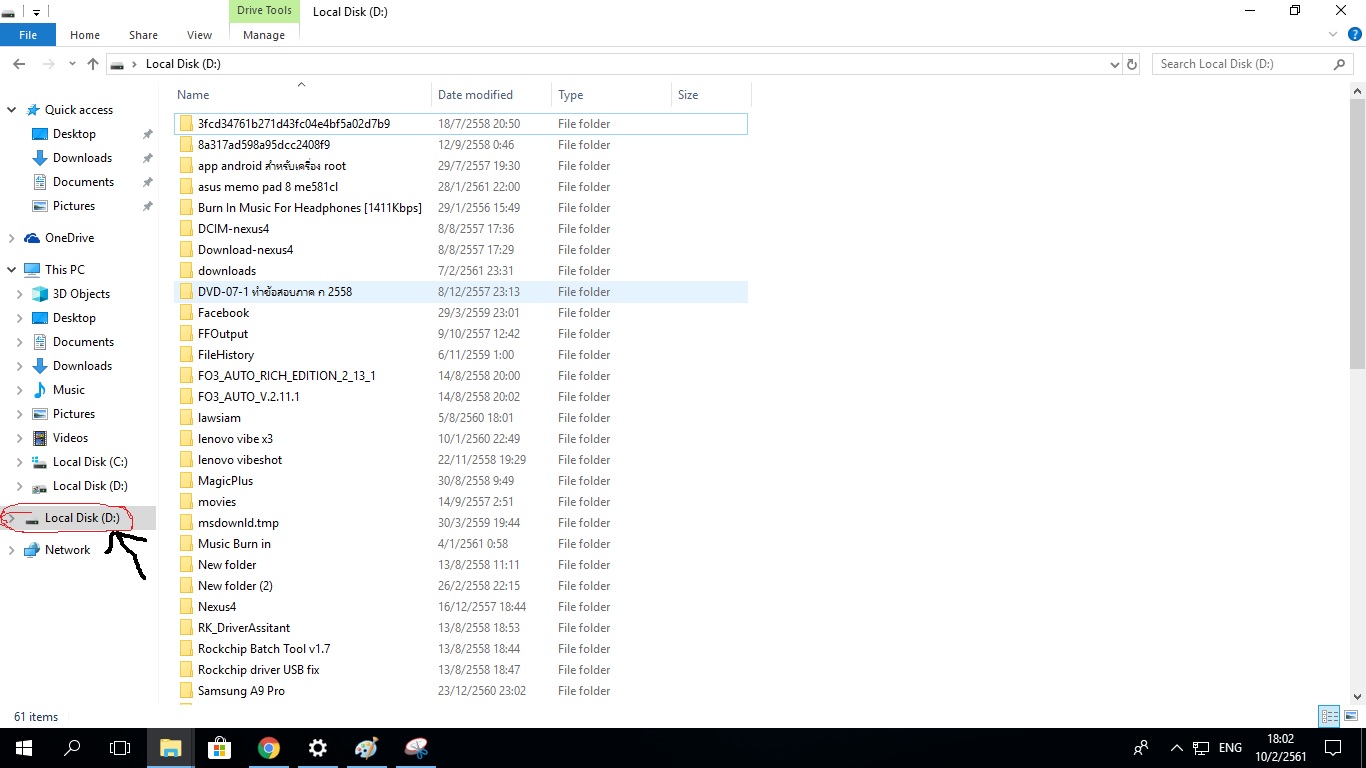Viewport: 1366px width, 768px height.
Task: Open the Windows Start menu
Action: [x=24, y=748]
